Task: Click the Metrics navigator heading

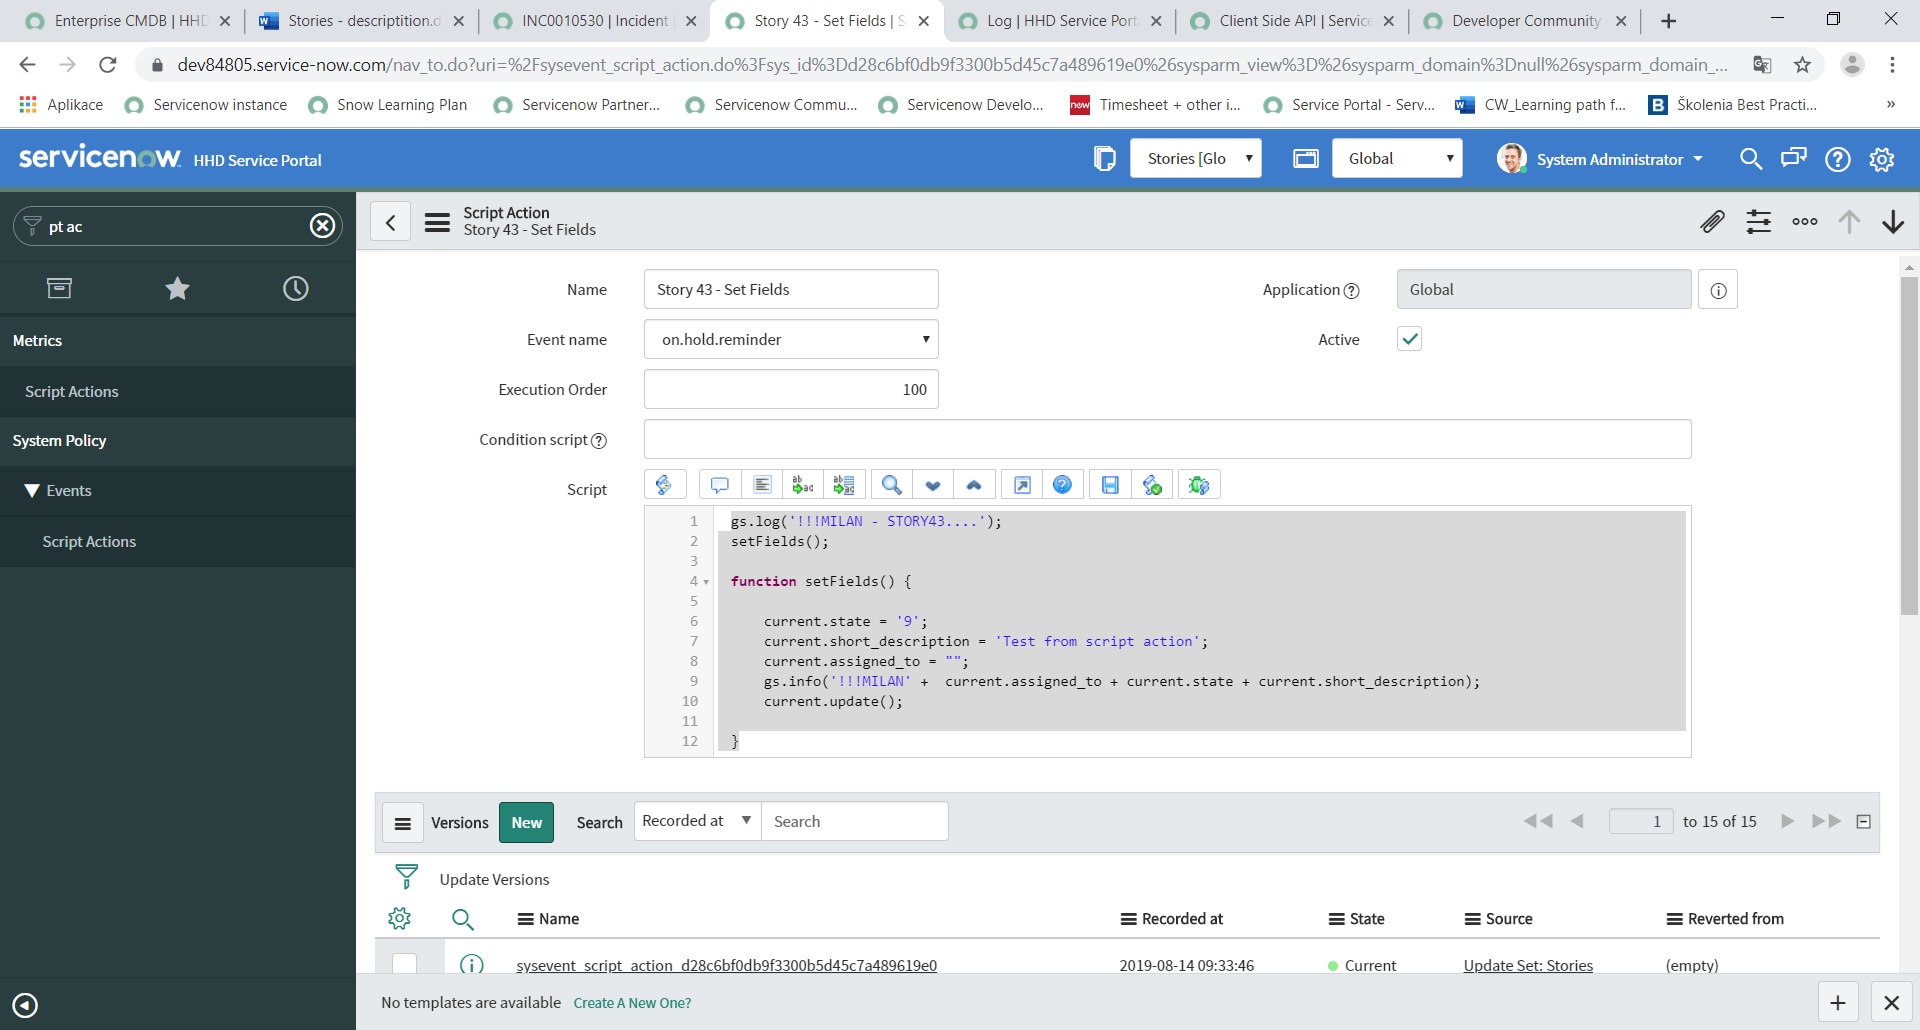Action: pos(37,340)
